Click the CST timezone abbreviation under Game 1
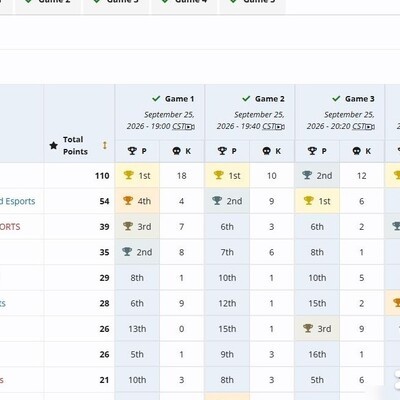Image resolution: width=400 pixels, height=400 pixels. click(x=179, y=126)
